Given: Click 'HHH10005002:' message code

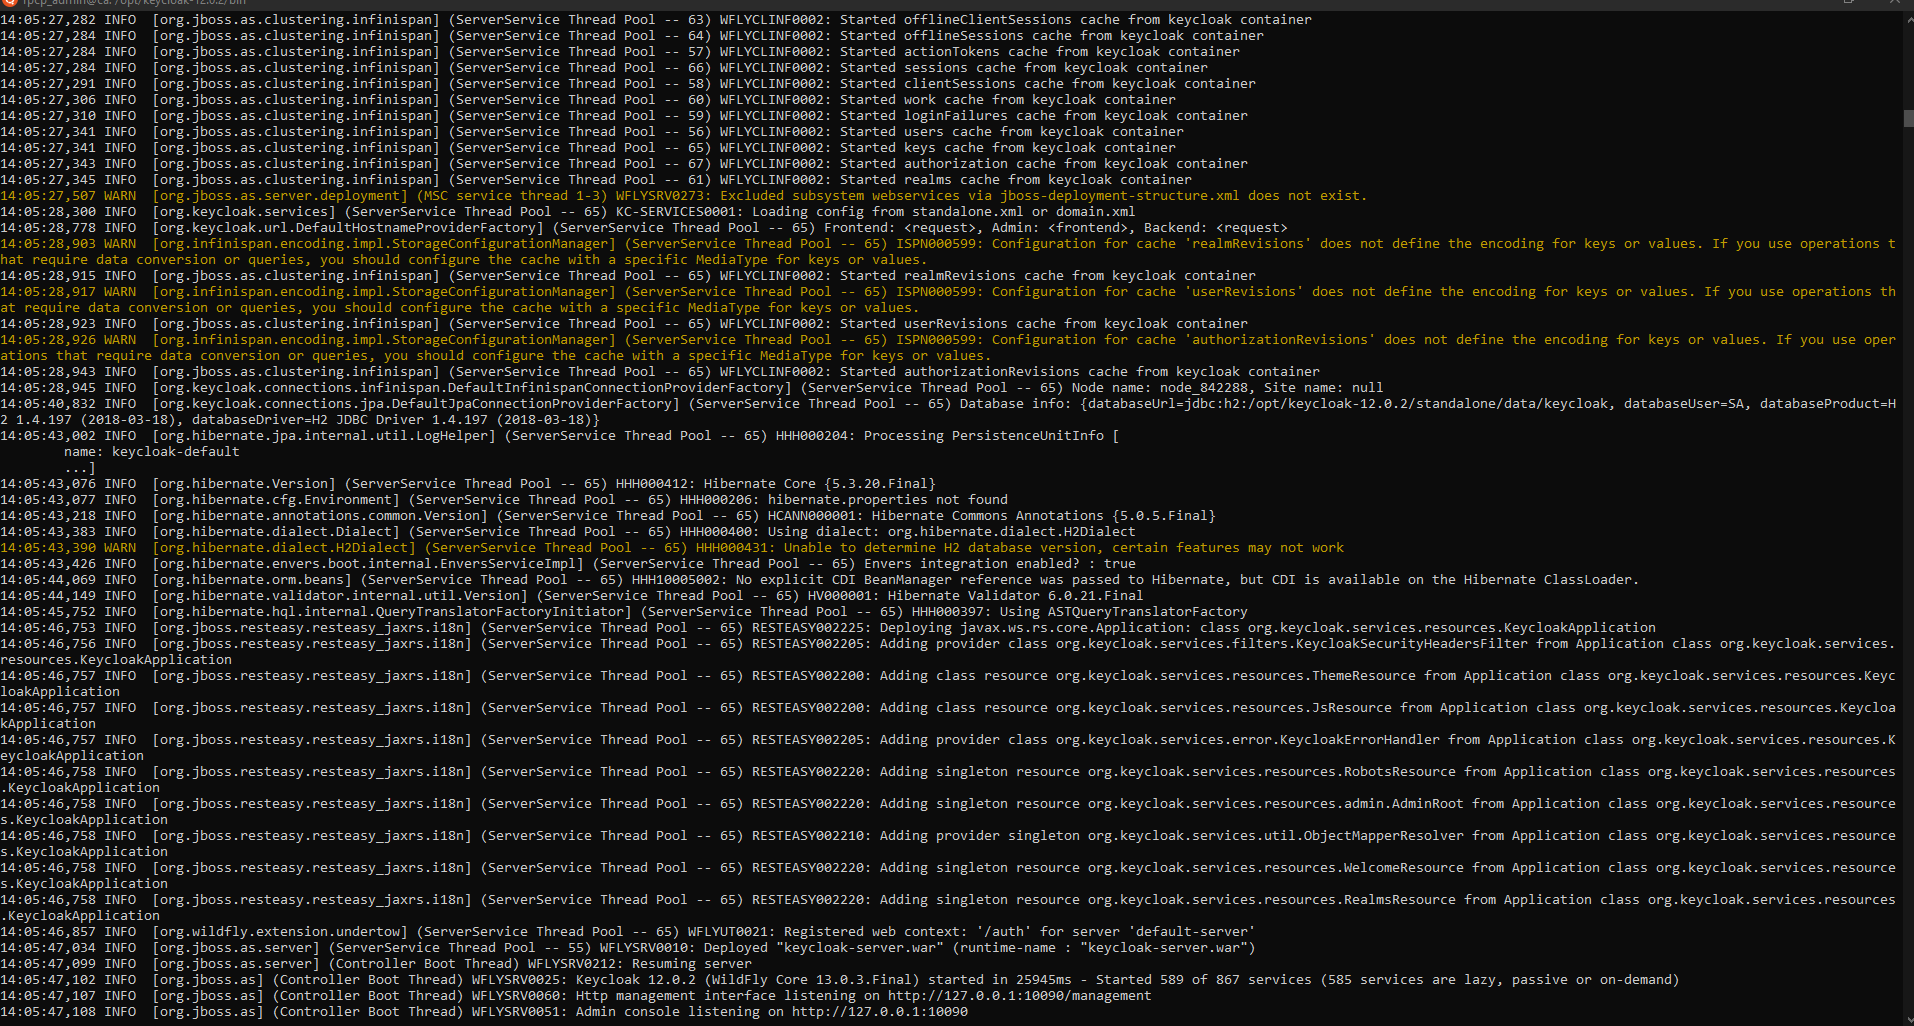Looking at the screenshot, I should coord(680,579).
